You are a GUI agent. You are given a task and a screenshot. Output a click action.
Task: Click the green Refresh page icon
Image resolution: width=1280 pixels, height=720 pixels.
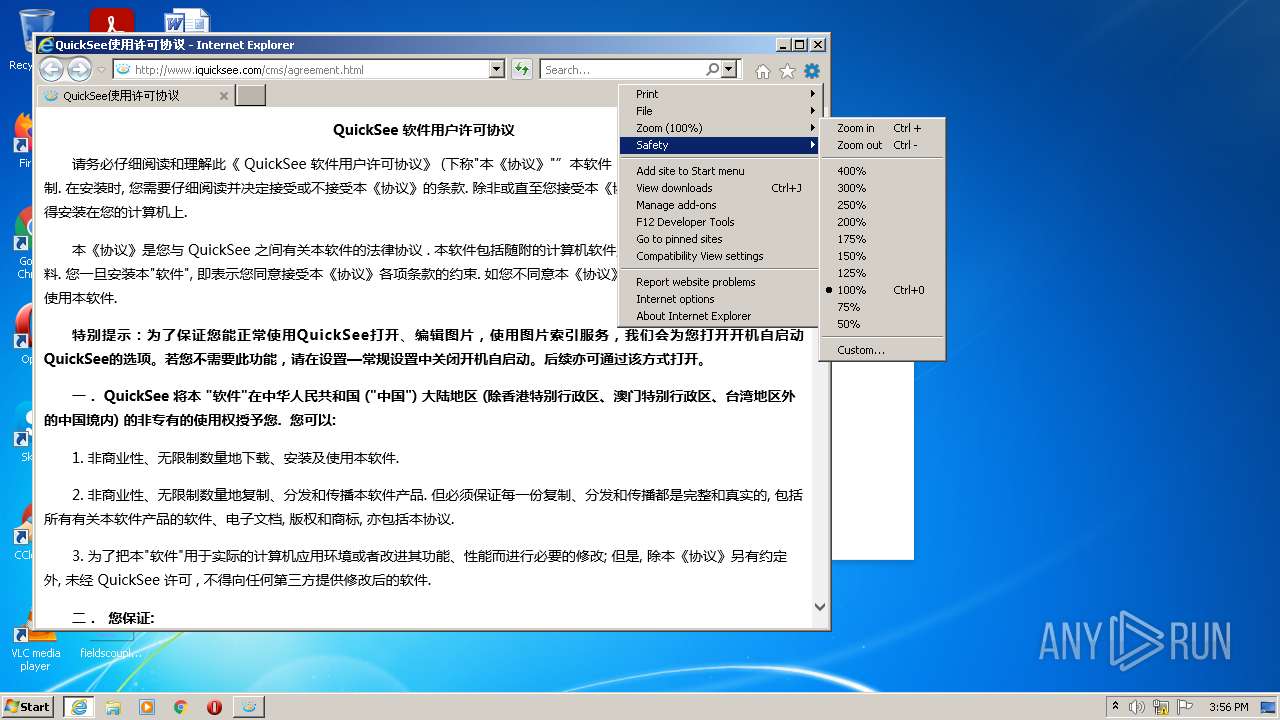521,69
